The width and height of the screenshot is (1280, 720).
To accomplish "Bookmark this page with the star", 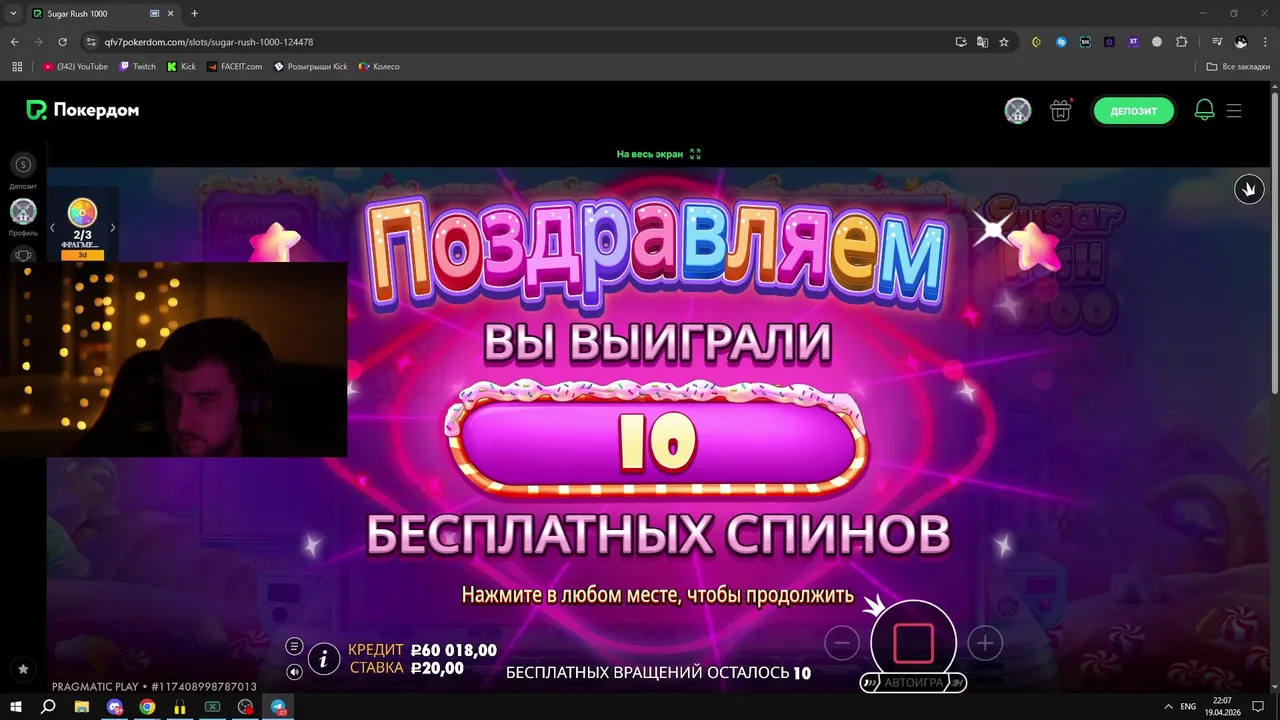I will pyautogui.click(x=1004, y=42).
